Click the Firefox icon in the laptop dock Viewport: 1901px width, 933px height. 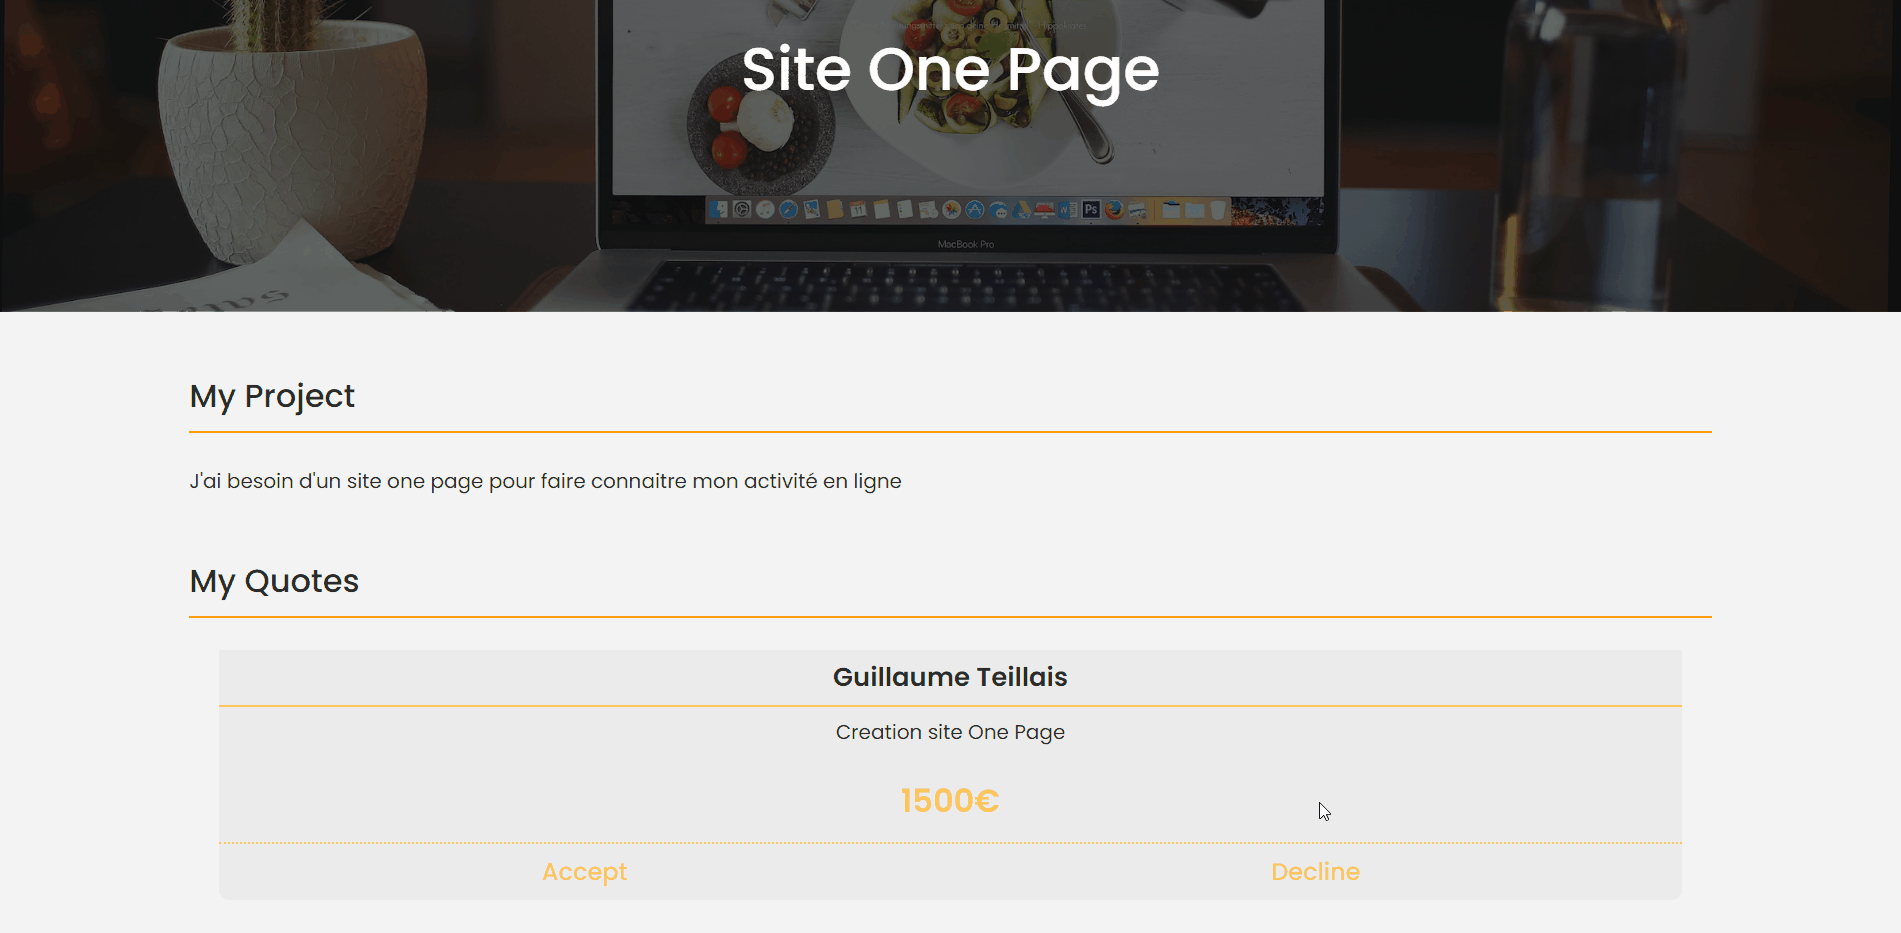(x=1114, y=209)
